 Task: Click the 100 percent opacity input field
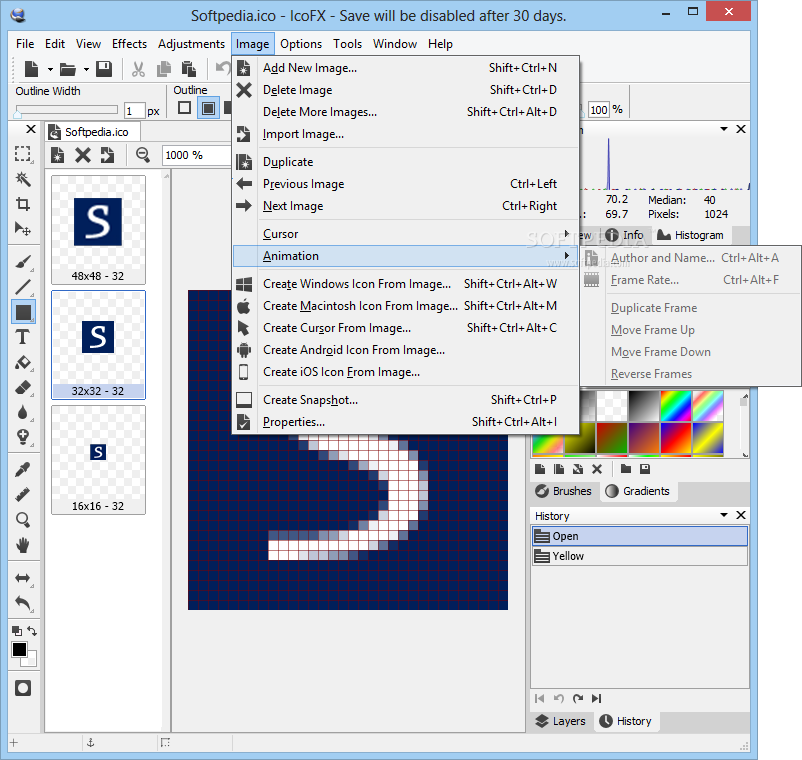[598, 110]
